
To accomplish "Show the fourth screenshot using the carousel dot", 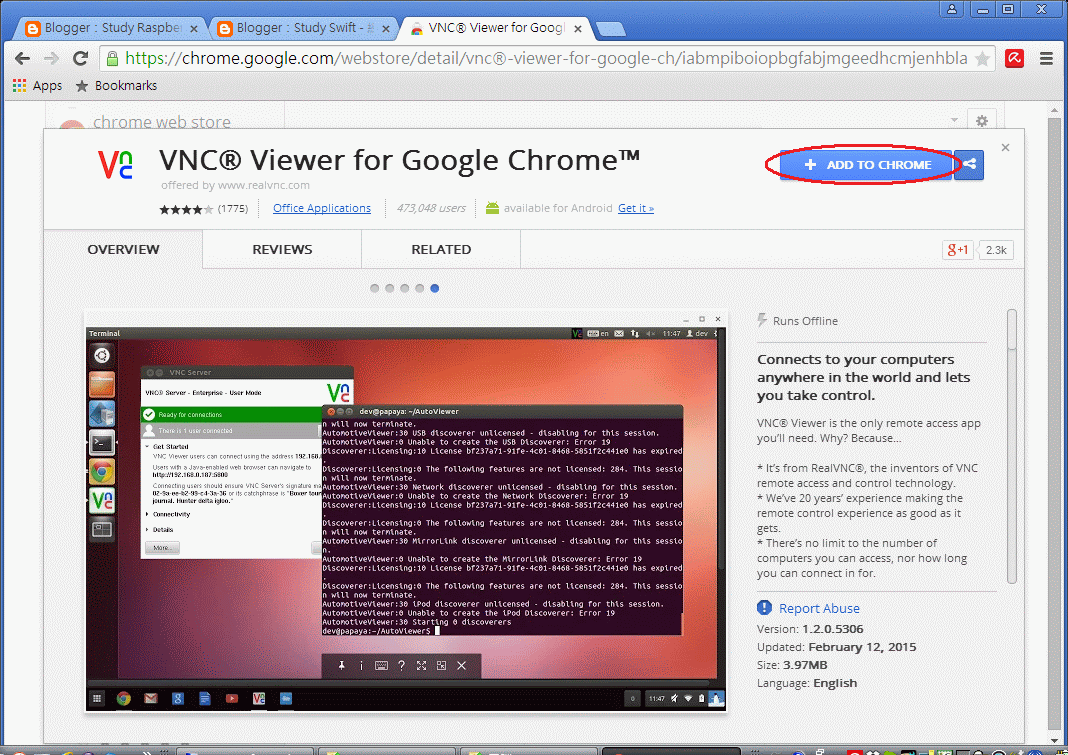I will 420,288.
